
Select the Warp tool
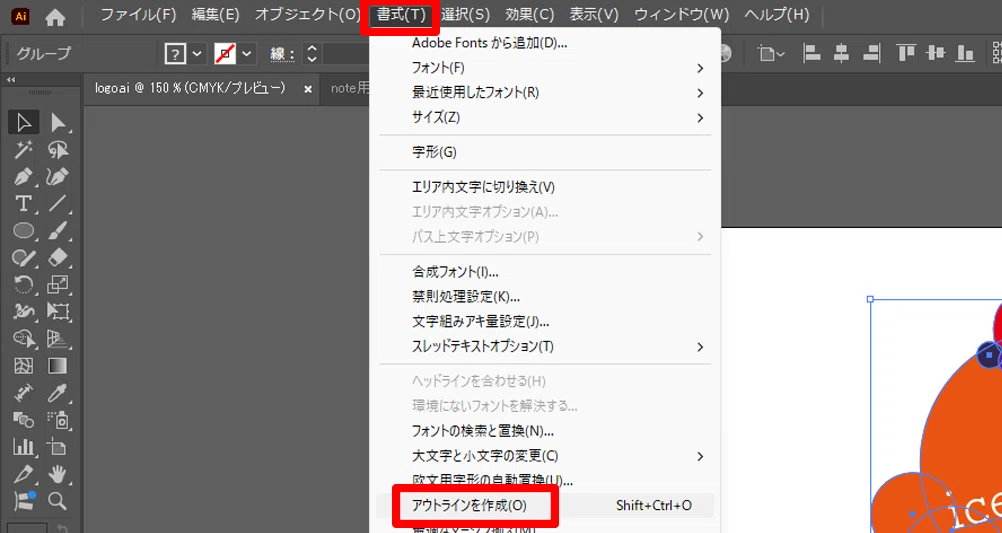24,311
